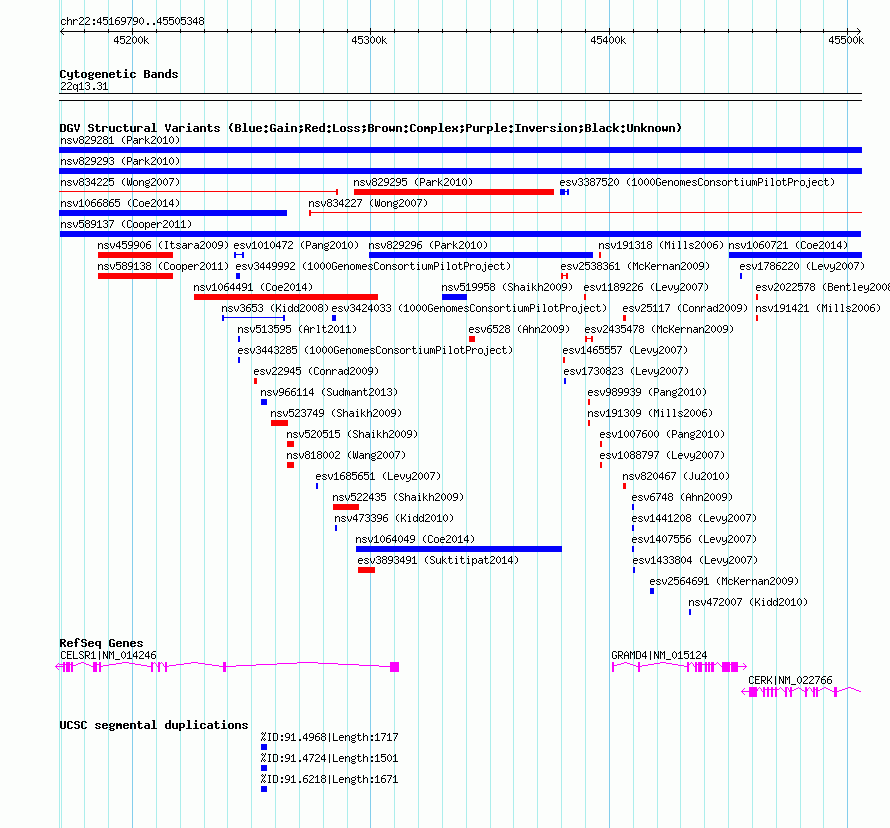Open the nsv191421 (Mills2006) variant
This screenshot has height=828, width=890.
point(817,308)
